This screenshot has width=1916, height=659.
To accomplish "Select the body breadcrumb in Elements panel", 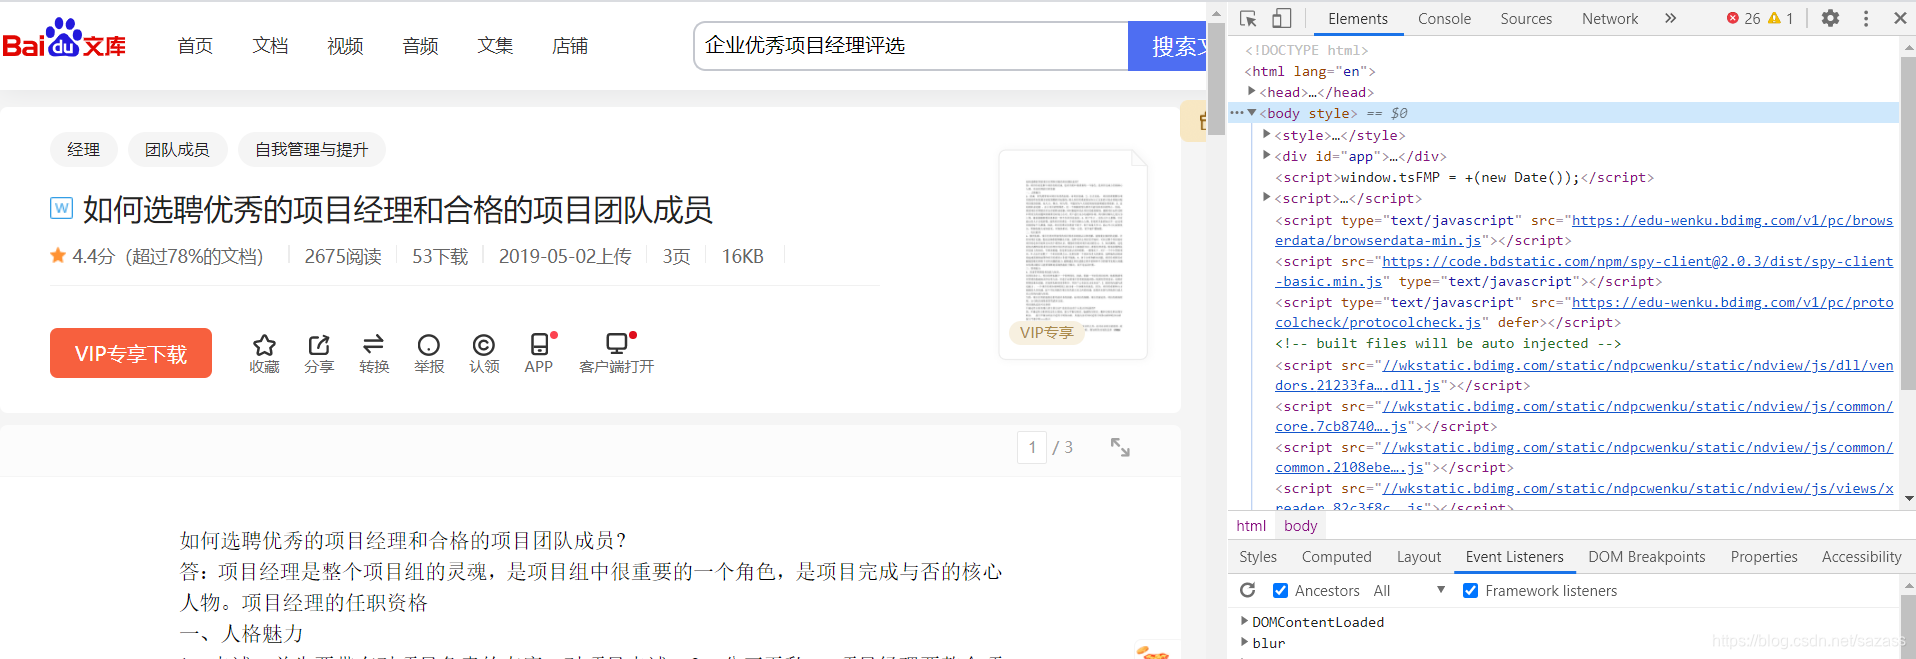I will 1301,525.
